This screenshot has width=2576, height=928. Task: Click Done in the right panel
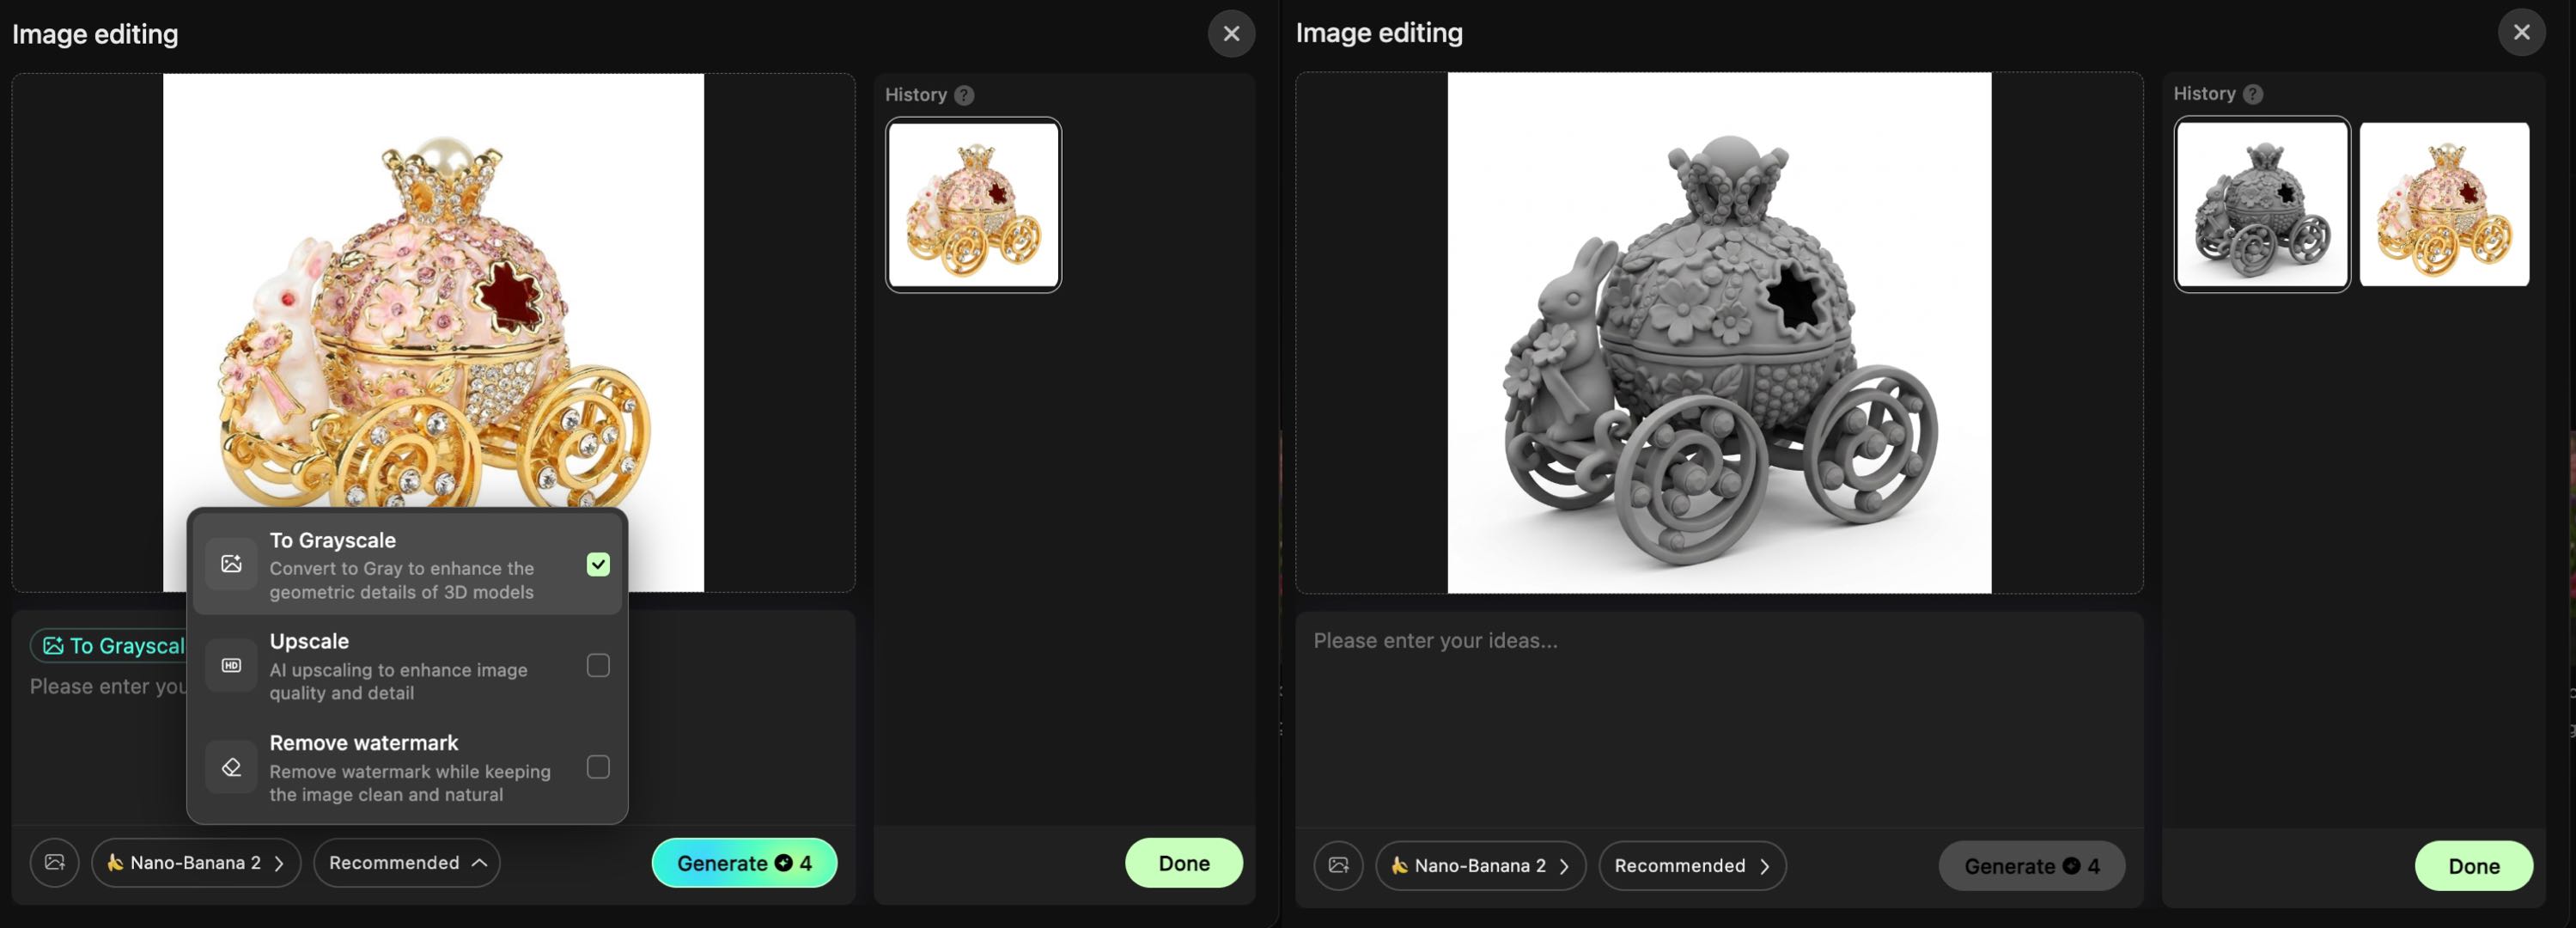click(x=2473, y=865)
